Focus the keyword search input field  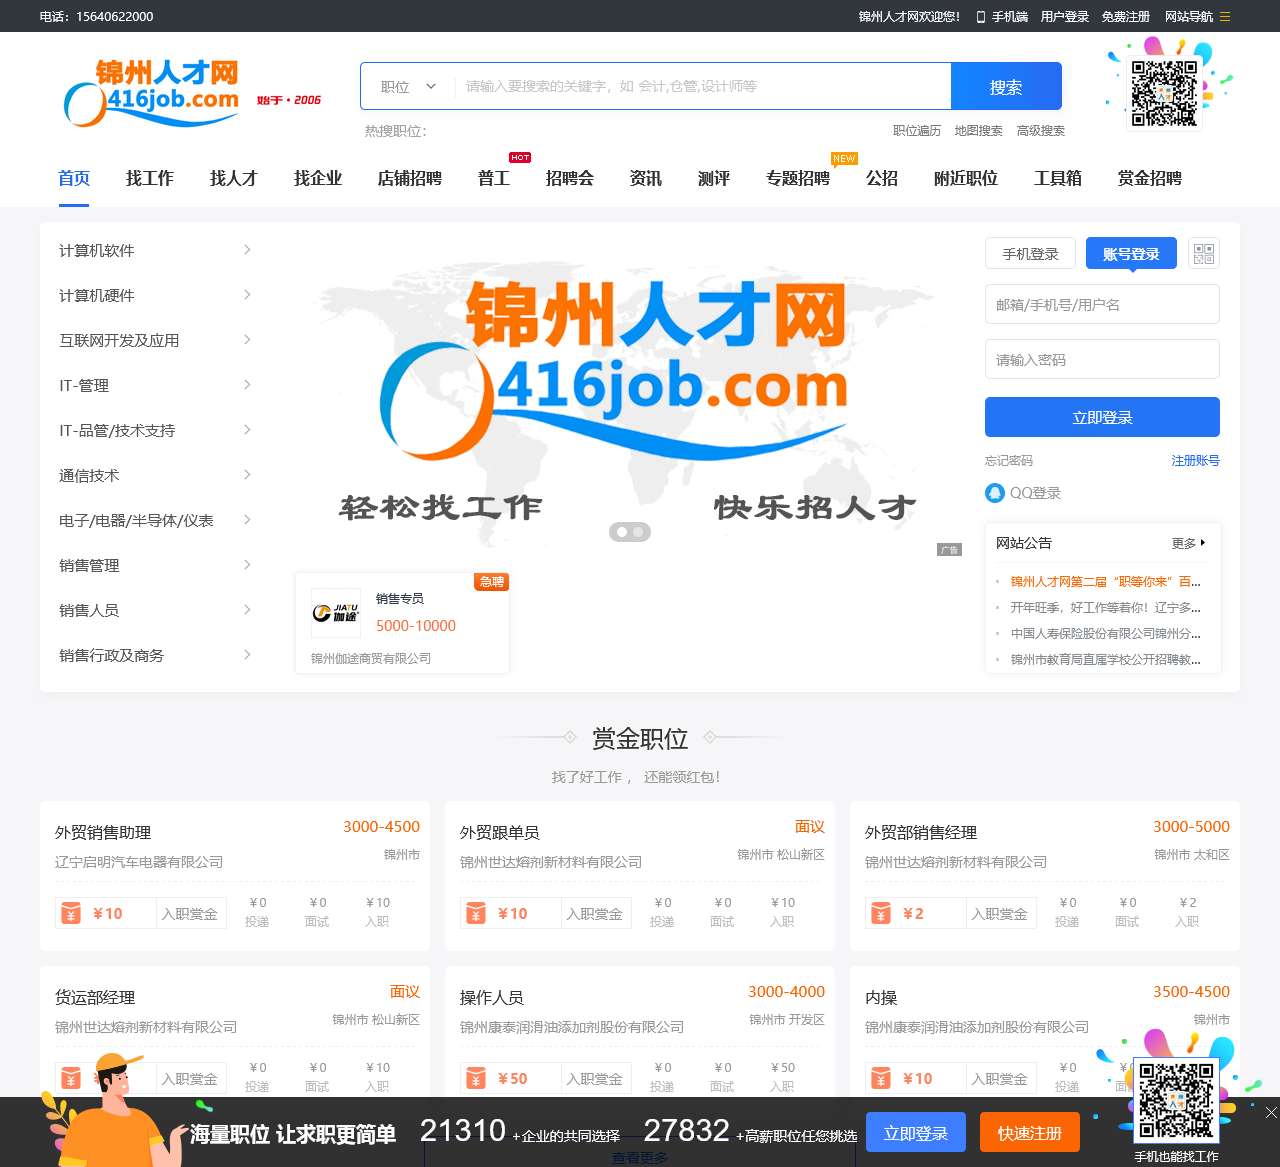click(702, 86)
